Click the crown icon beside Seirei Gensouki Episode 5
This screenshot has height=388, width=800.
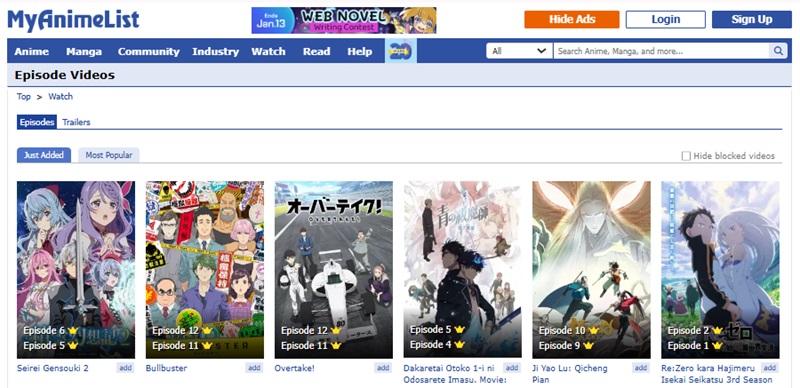pos(72,346)
